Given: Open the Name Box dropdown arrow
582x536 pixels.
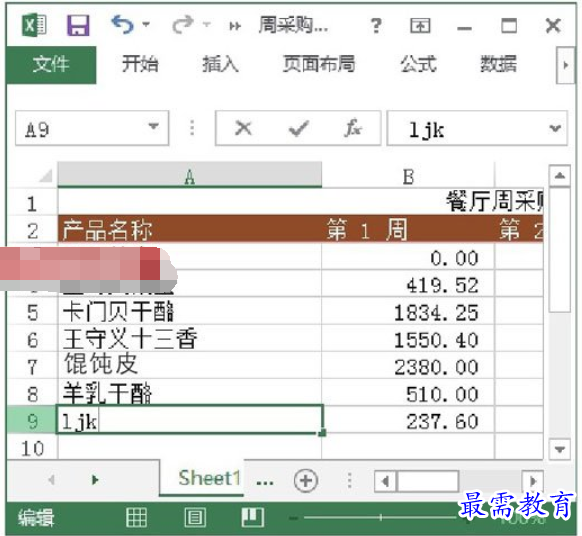Looking at the screenshot, I should [x=154, y=127].
